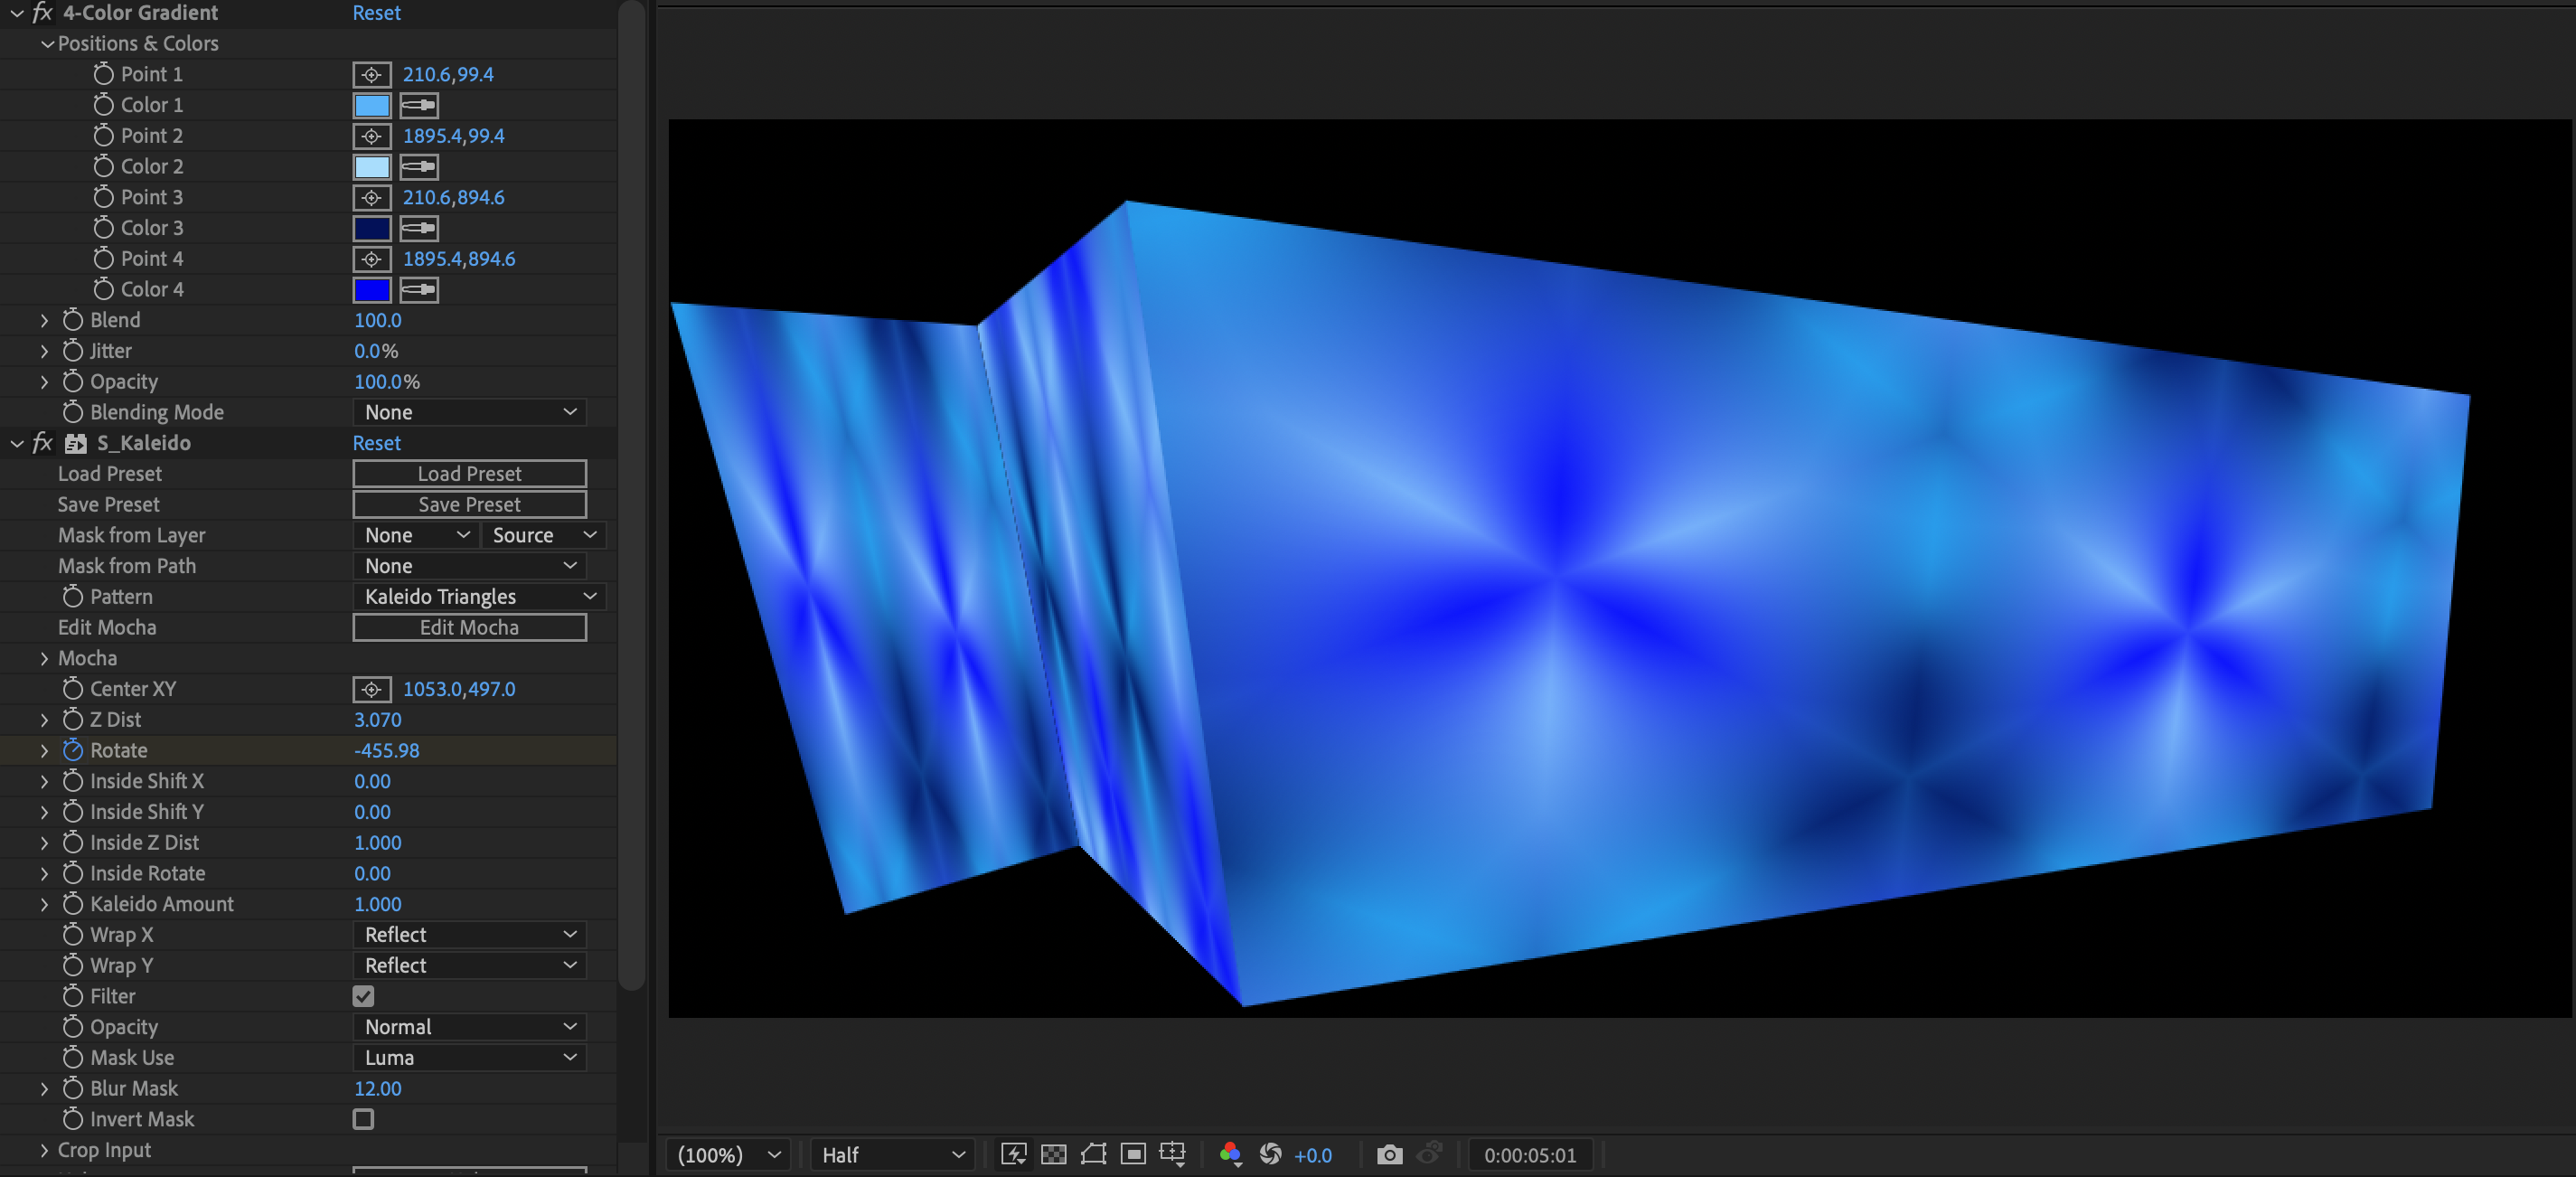Open the Fast Previews lightning icon

tap(1014, 1155)
